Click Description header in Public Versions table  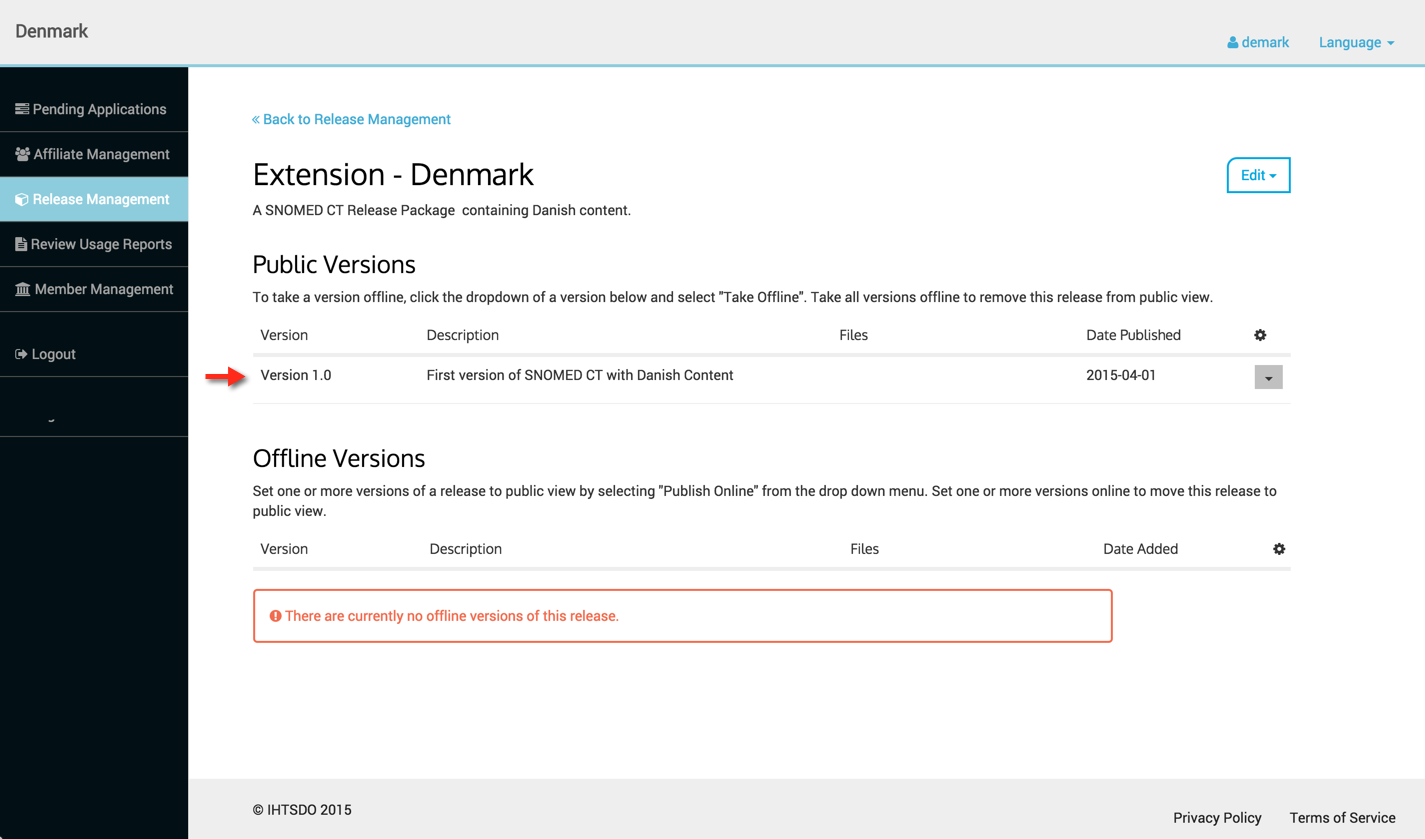(x=462, y=335)
